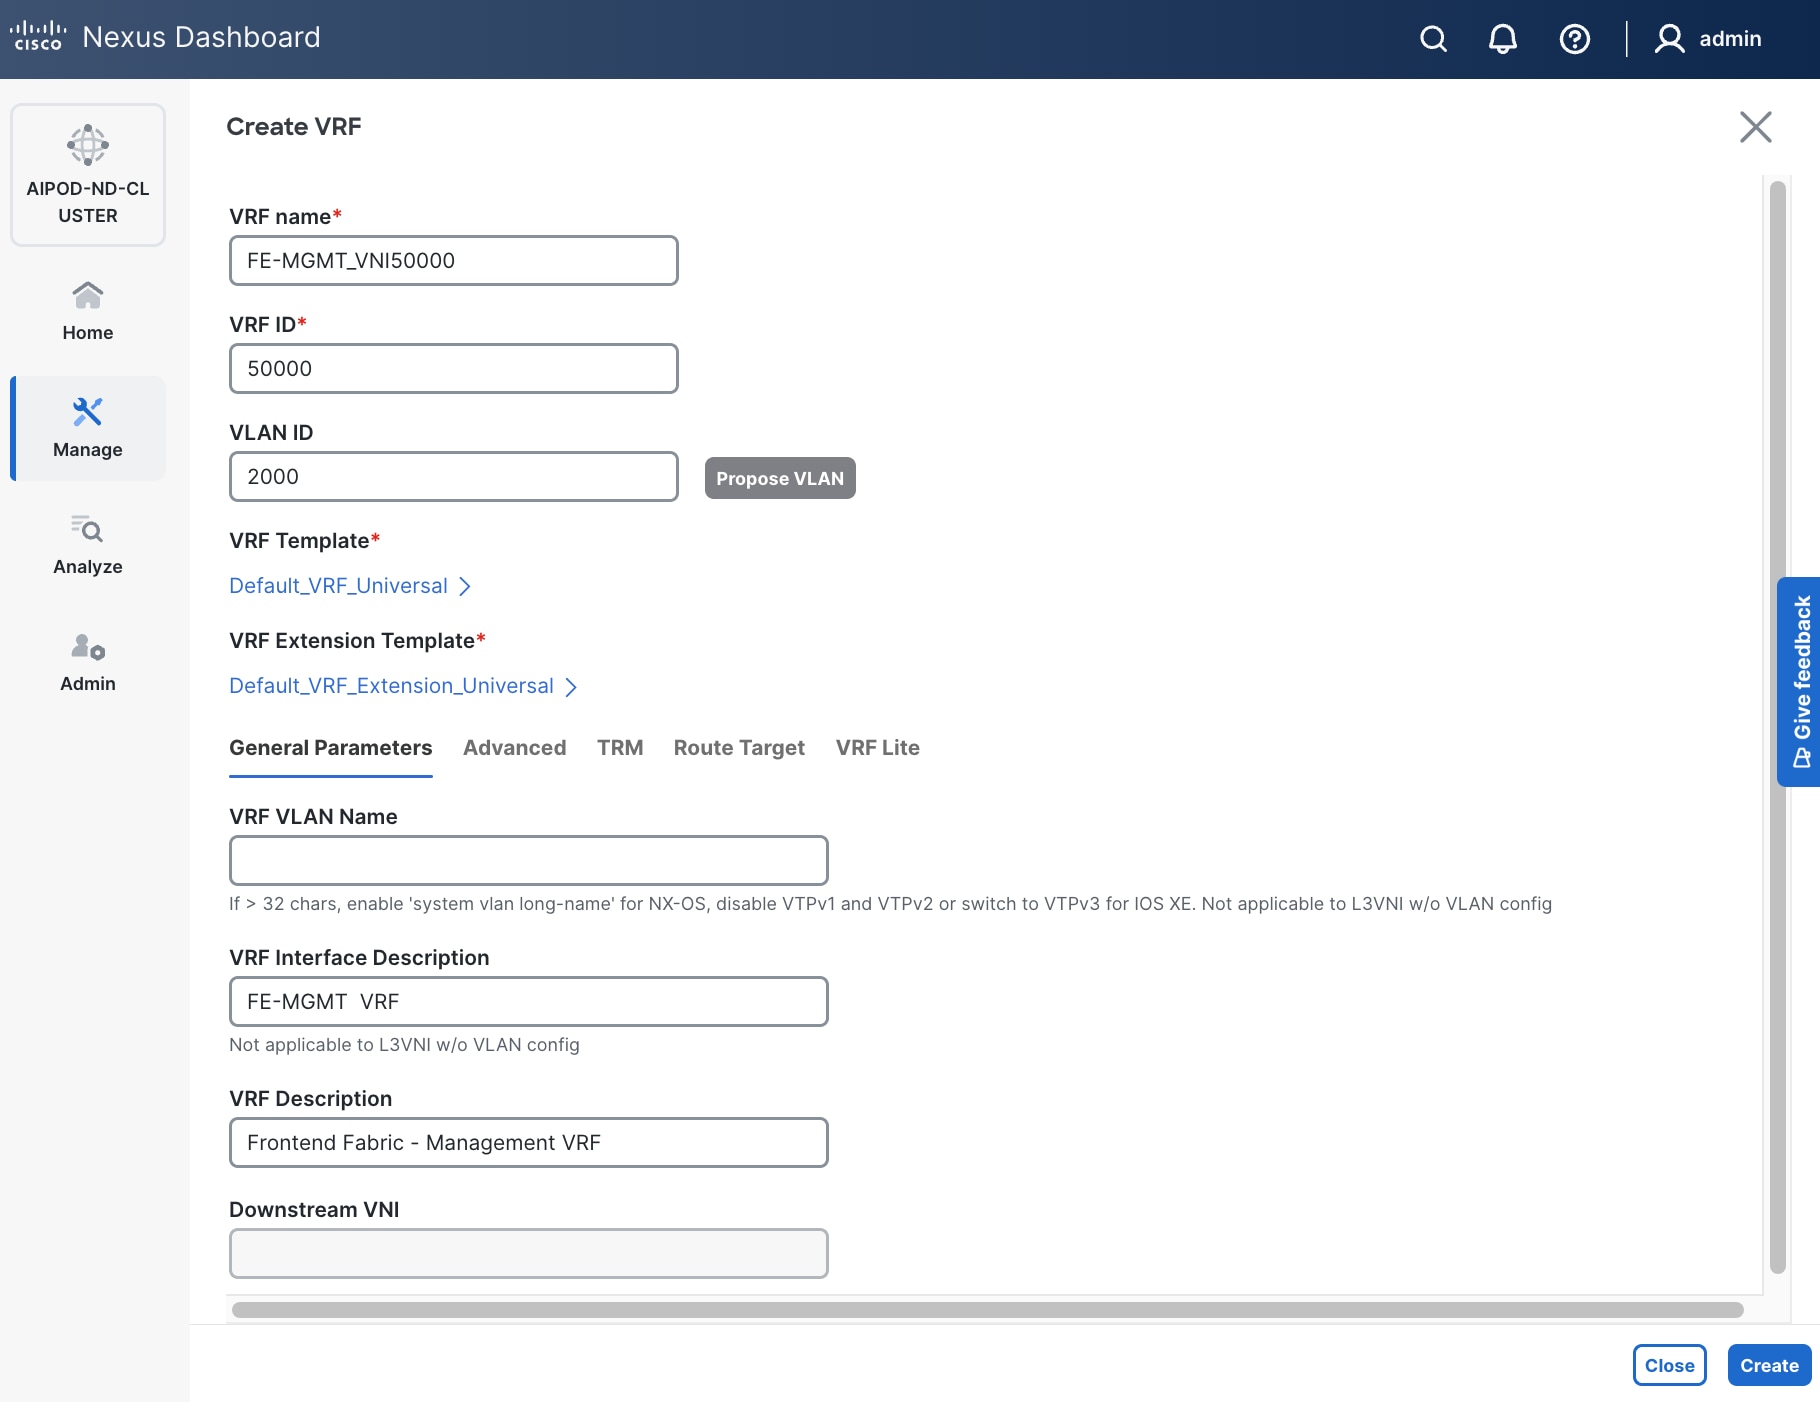This screenshot has width=1820, height=1402.
Task: Click the Propose VLAN button
Action: click(x=779, y=478)
